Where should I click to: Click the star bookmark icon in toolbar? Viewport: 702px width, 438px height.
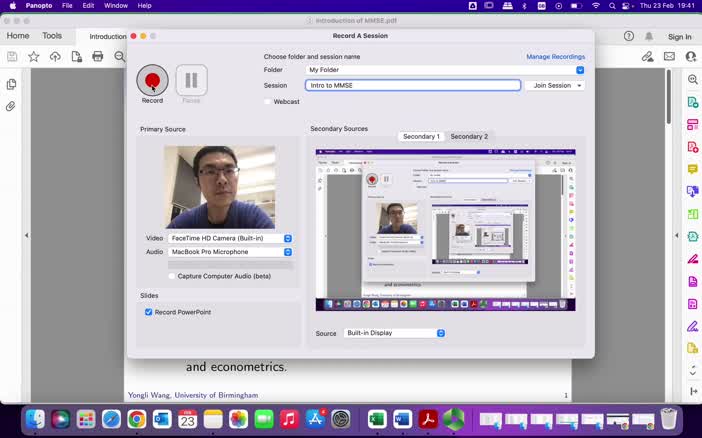[x=33, y=57]
